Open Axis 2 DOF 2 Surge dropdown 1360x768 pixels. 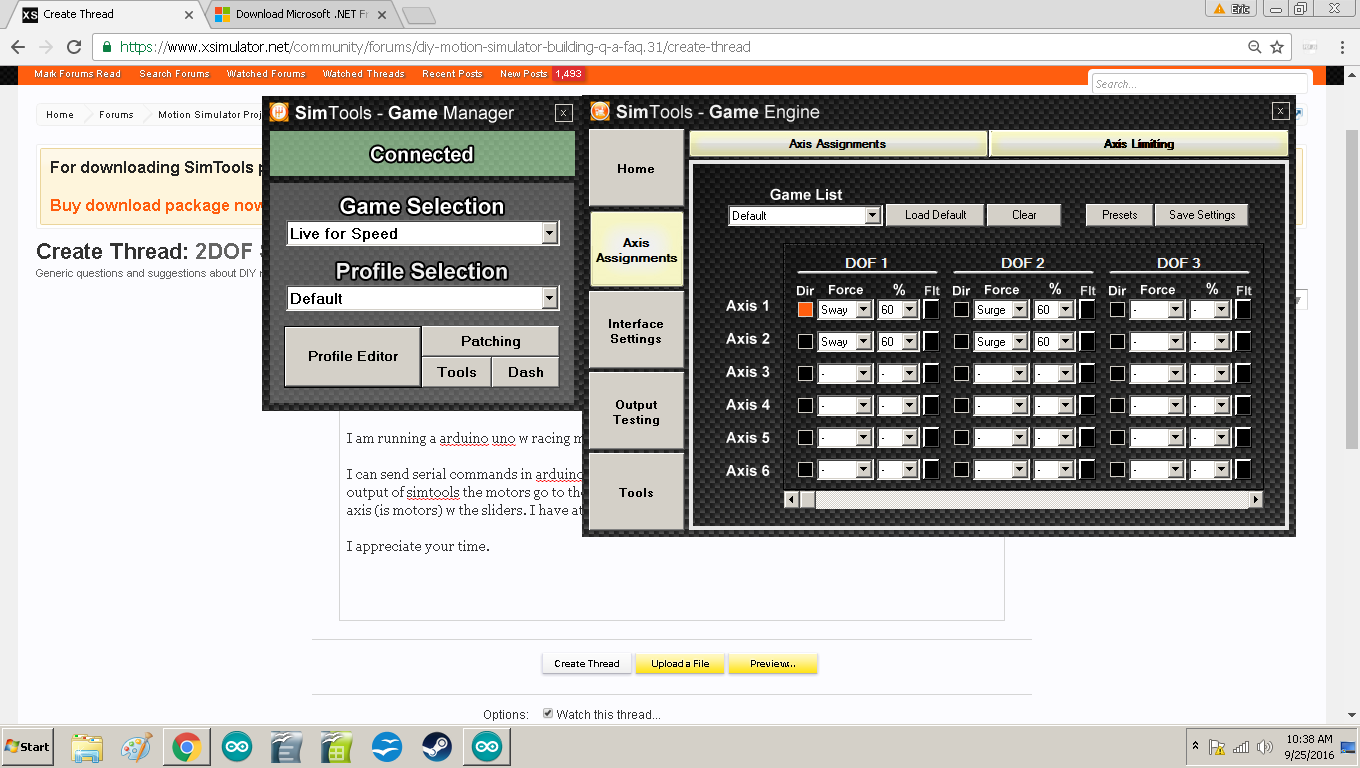pyautogui.click(x=1019, y=341)
